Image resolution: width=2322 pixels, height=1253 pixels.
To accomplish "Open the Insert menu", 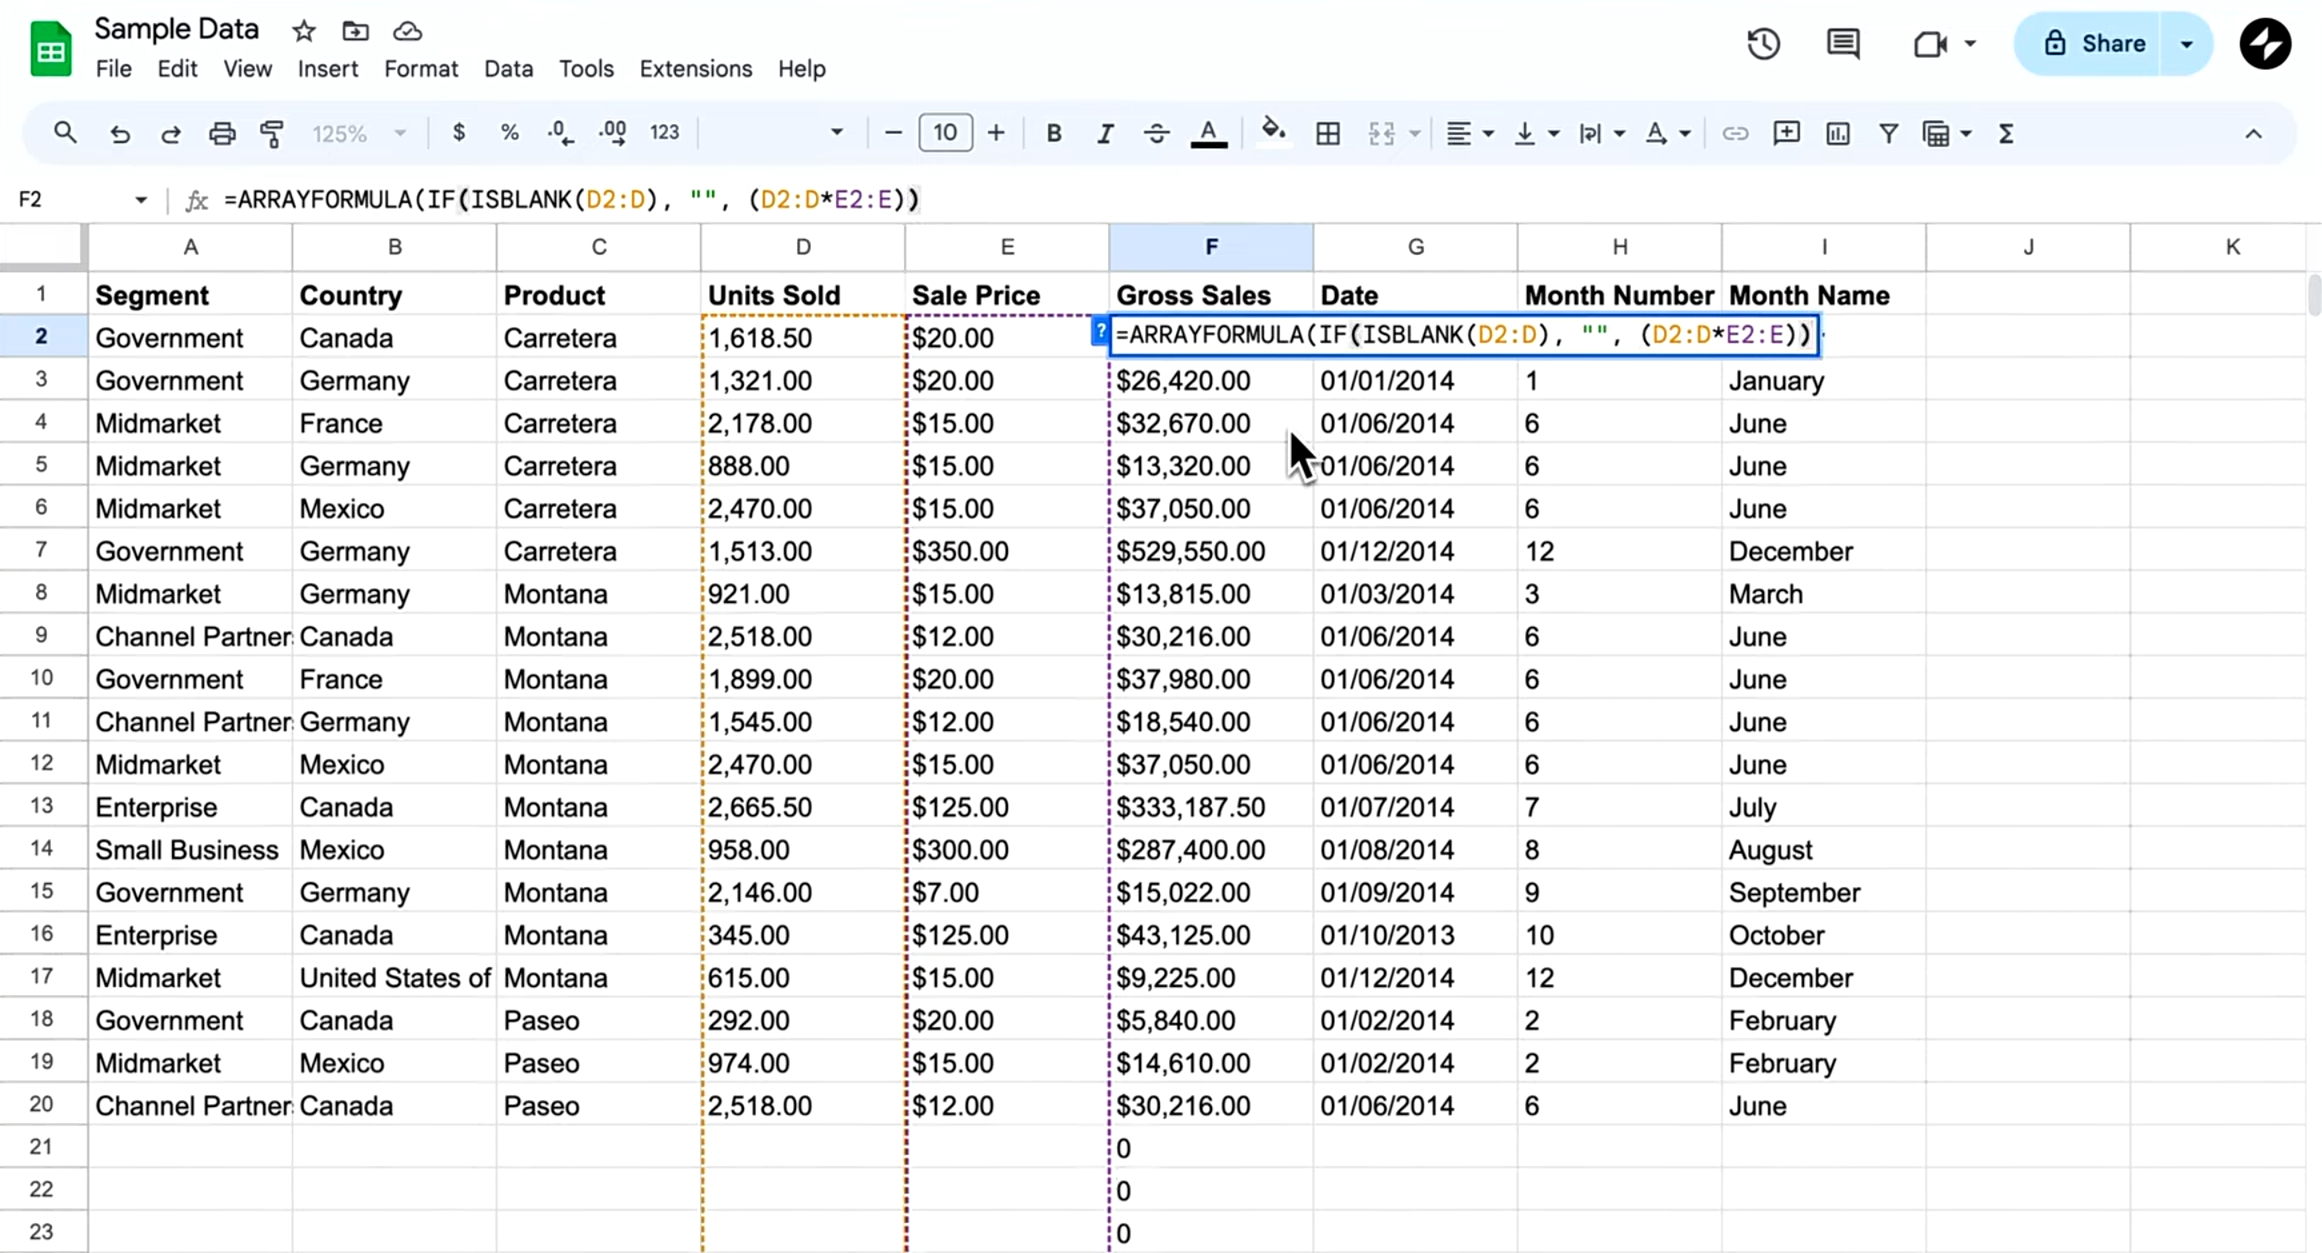I will 327,69.
